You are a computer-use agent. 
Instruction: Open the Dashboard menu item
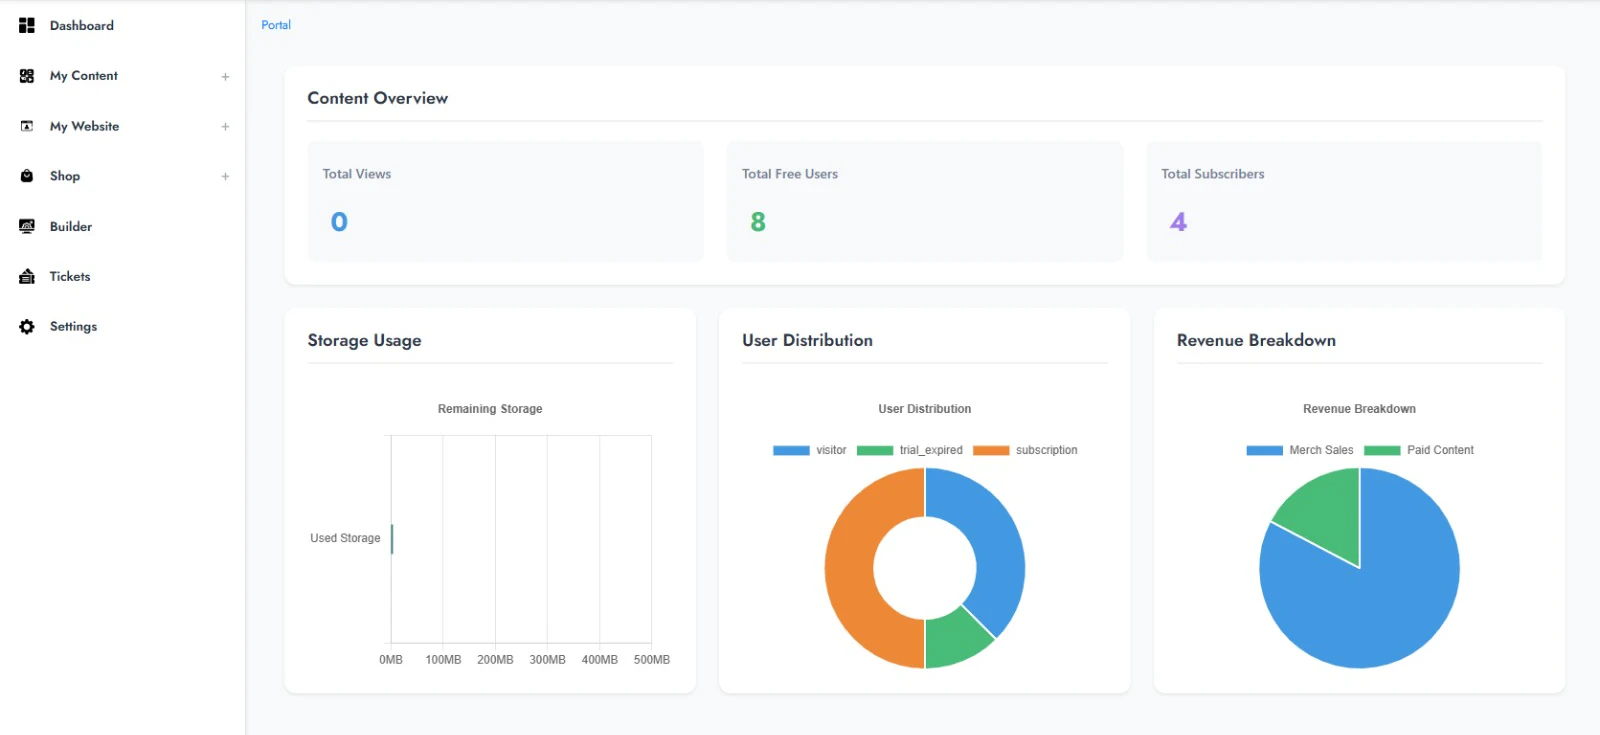tap(82, 25)
